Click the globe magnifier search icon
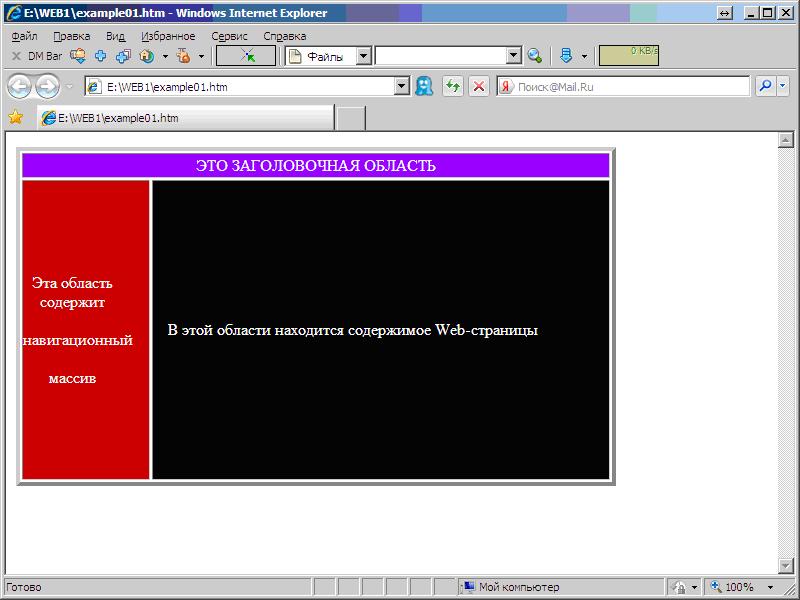This screenshot has height=600, width=800. coord(535,56)
